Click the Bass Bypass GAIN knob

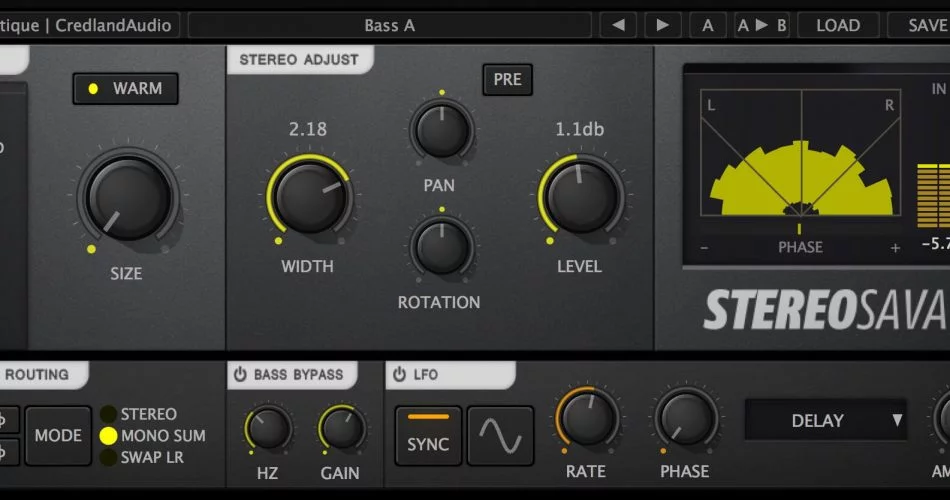(341, 429)
